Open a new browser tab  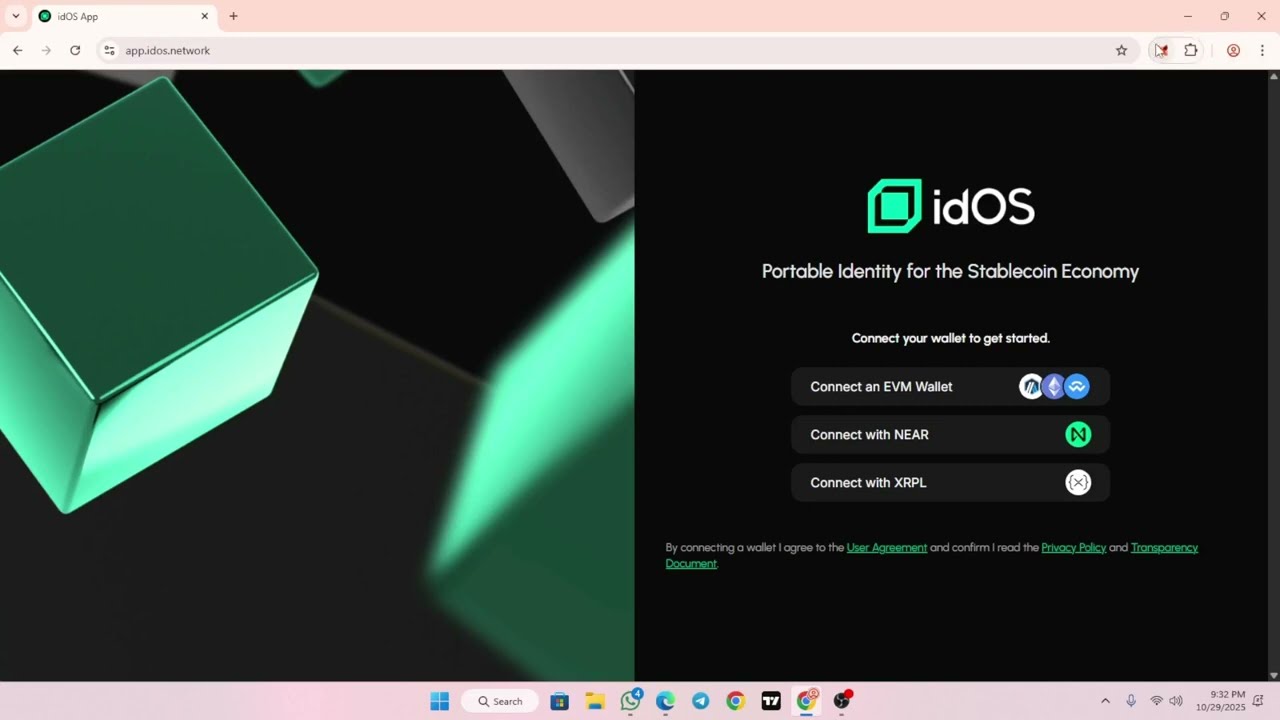[233, 16]
